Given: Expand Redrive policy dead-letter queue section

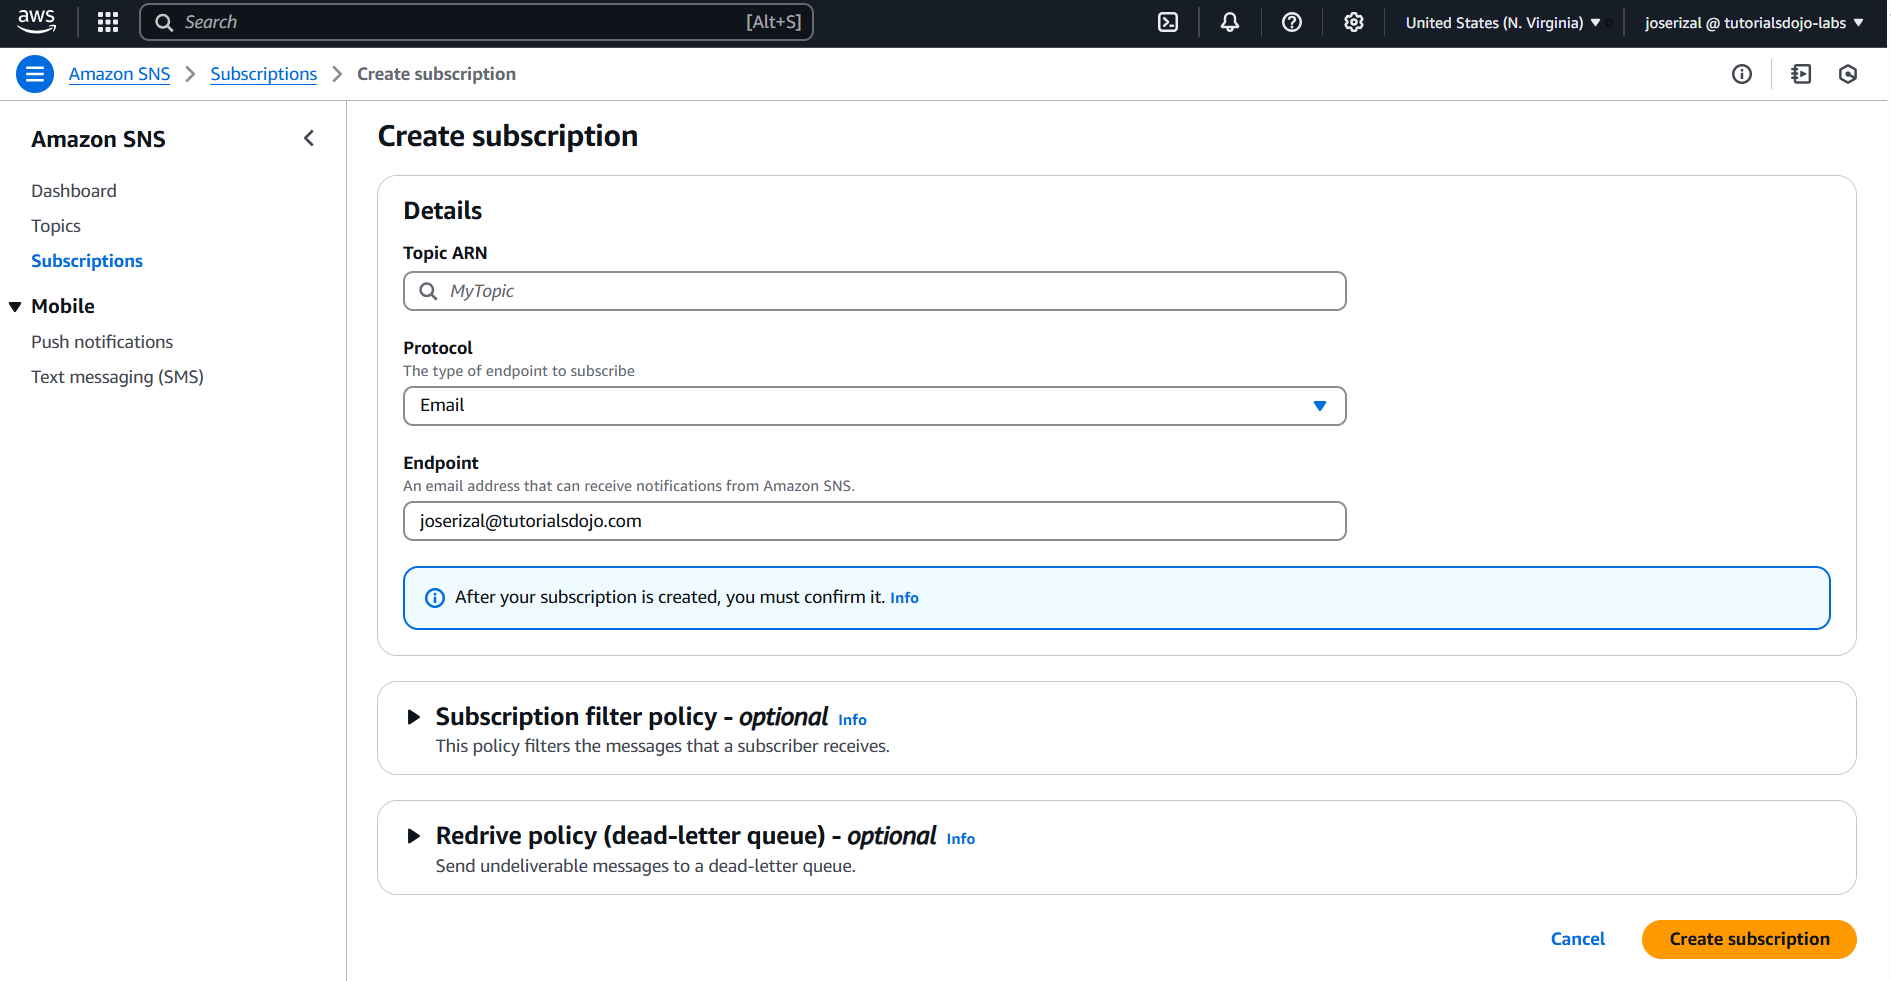Looking at the screenshot, I should click(414, 836).
